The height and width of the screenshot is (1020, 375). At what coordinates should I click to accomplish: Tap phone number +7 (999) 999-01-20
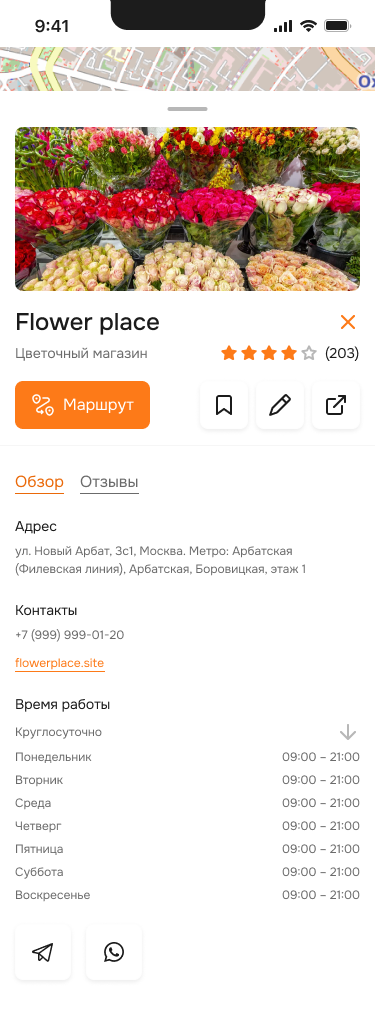[70, 635]
